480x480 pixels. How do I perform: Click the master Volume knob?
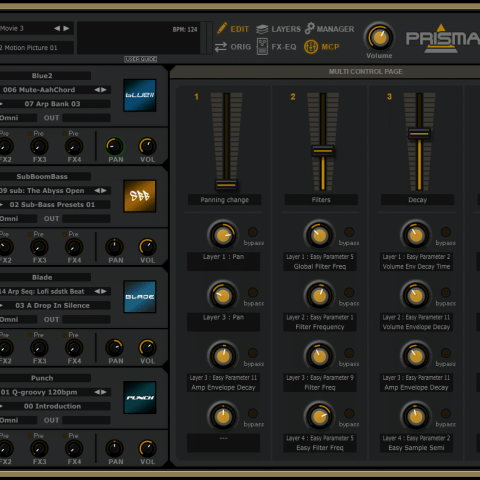click(x=379, y=37)
